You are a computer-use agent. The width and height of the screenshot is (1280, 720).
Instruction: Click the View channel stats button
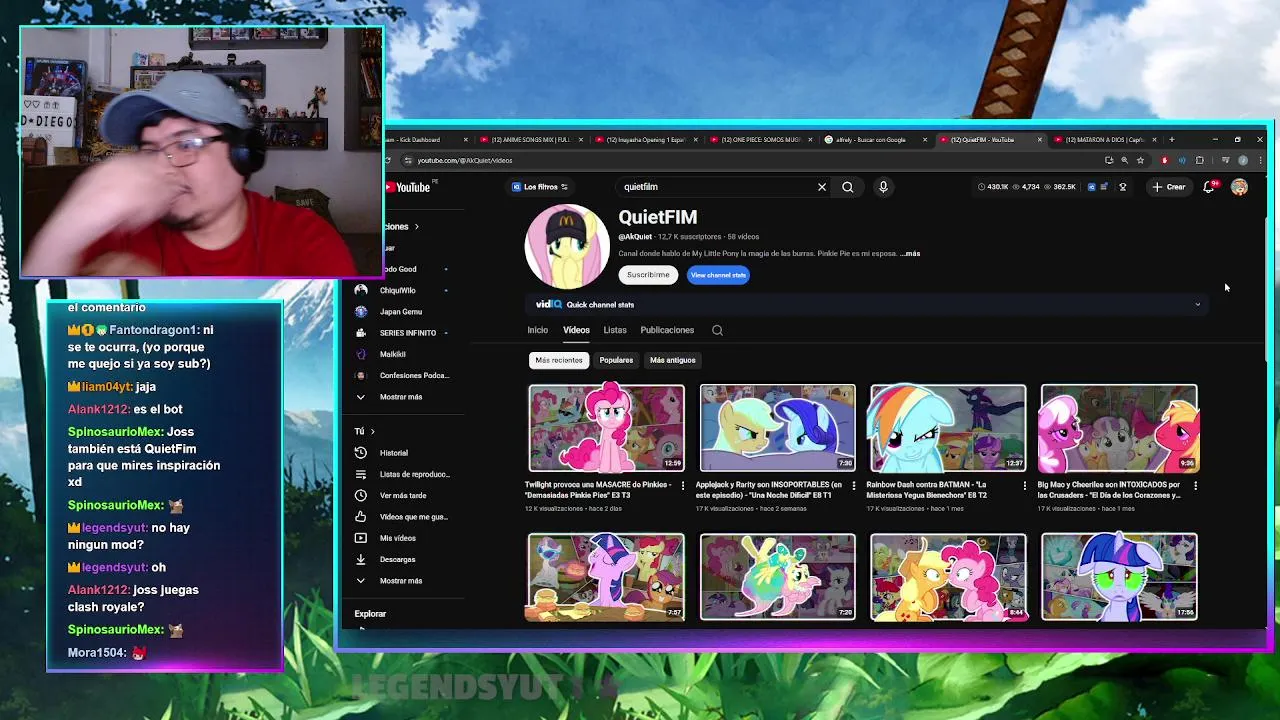click(718, 275)
